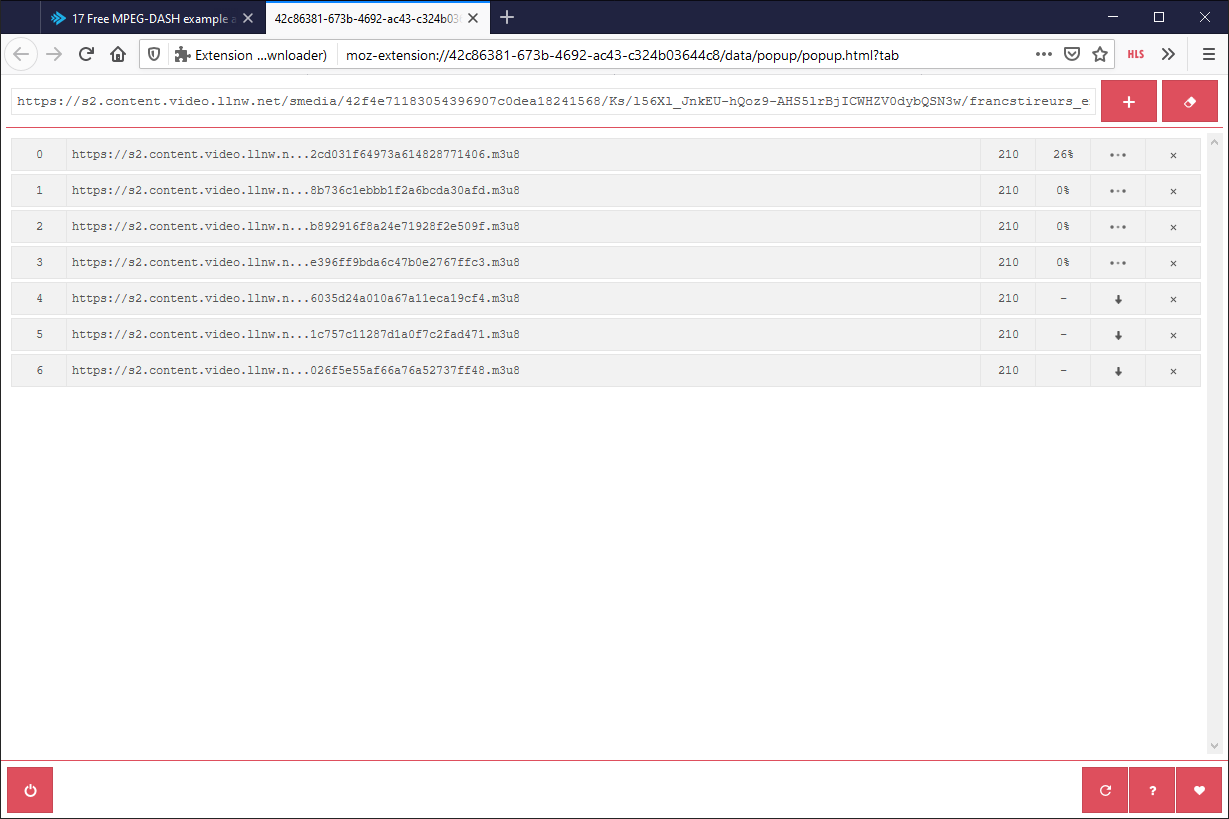The image size is (1229, 819).
Task: Download the row 5 m3u8 stream
Action: (x=1118, y=335)
